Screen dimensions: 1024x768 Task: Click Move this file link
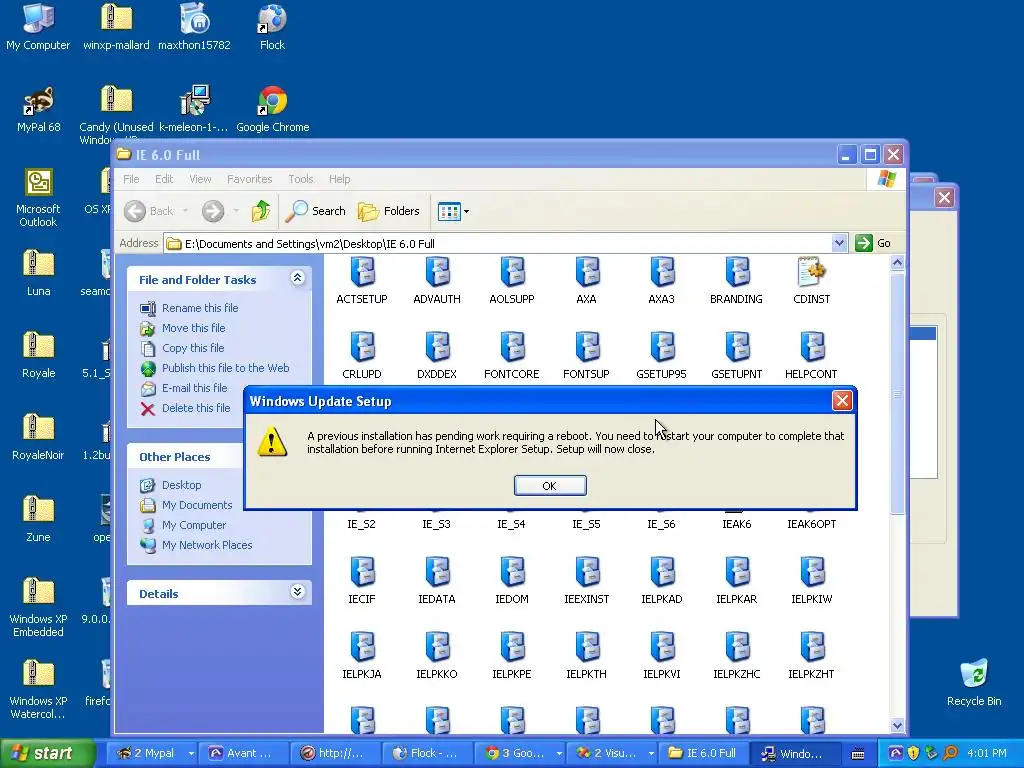pyautogui.click(x=193, y=328)
